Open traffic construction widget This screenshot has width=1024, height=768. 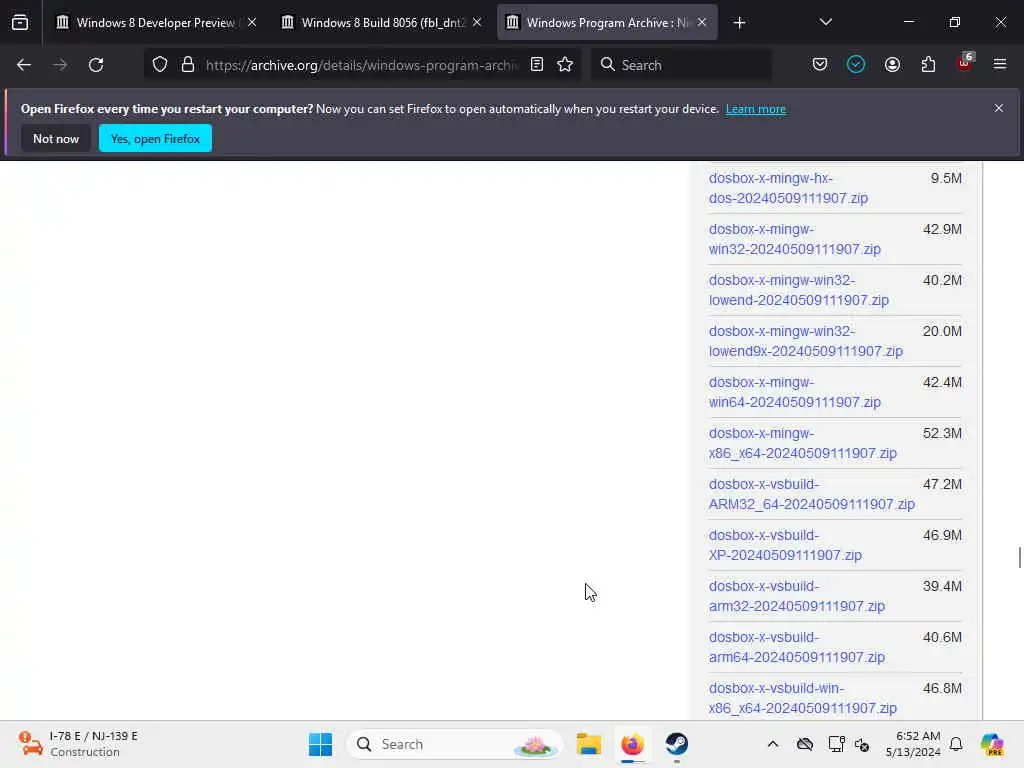(x=78, y=744)
